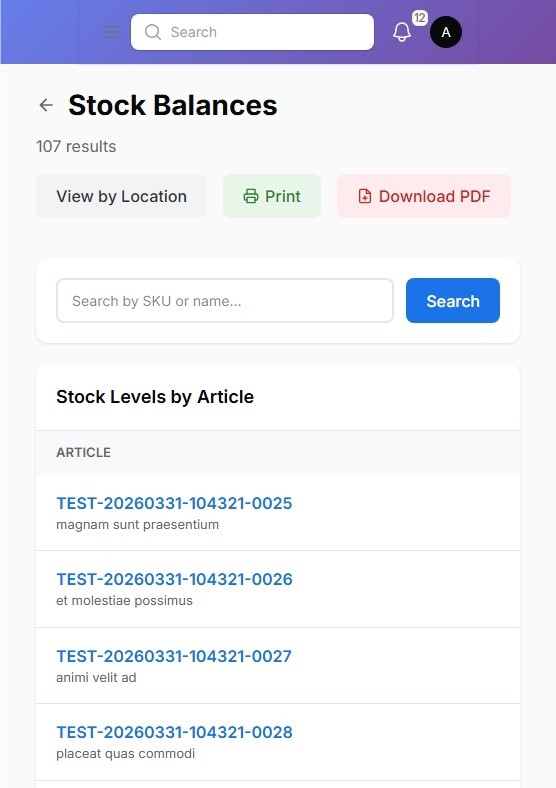This screenshot has height=788, width=556.
Task: Click the magnifier icon in top search
Action: click(x=152, y=32)
